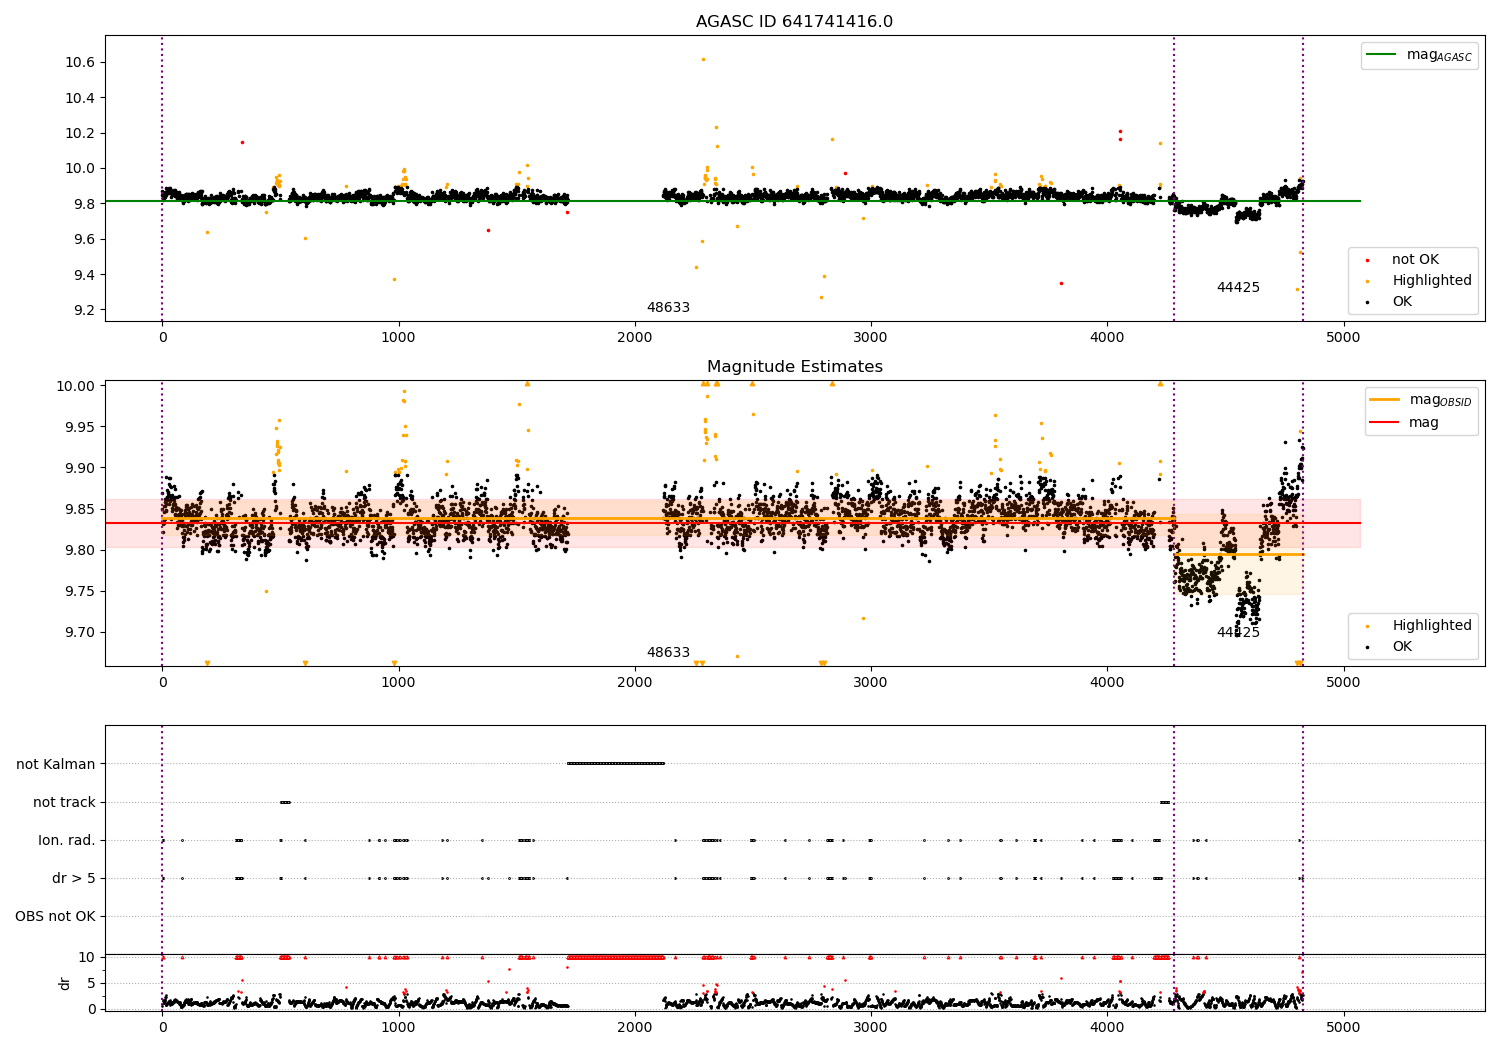Click the 'dr' axis label
Screen dimensions: 1500x1050
click(65, 983)
